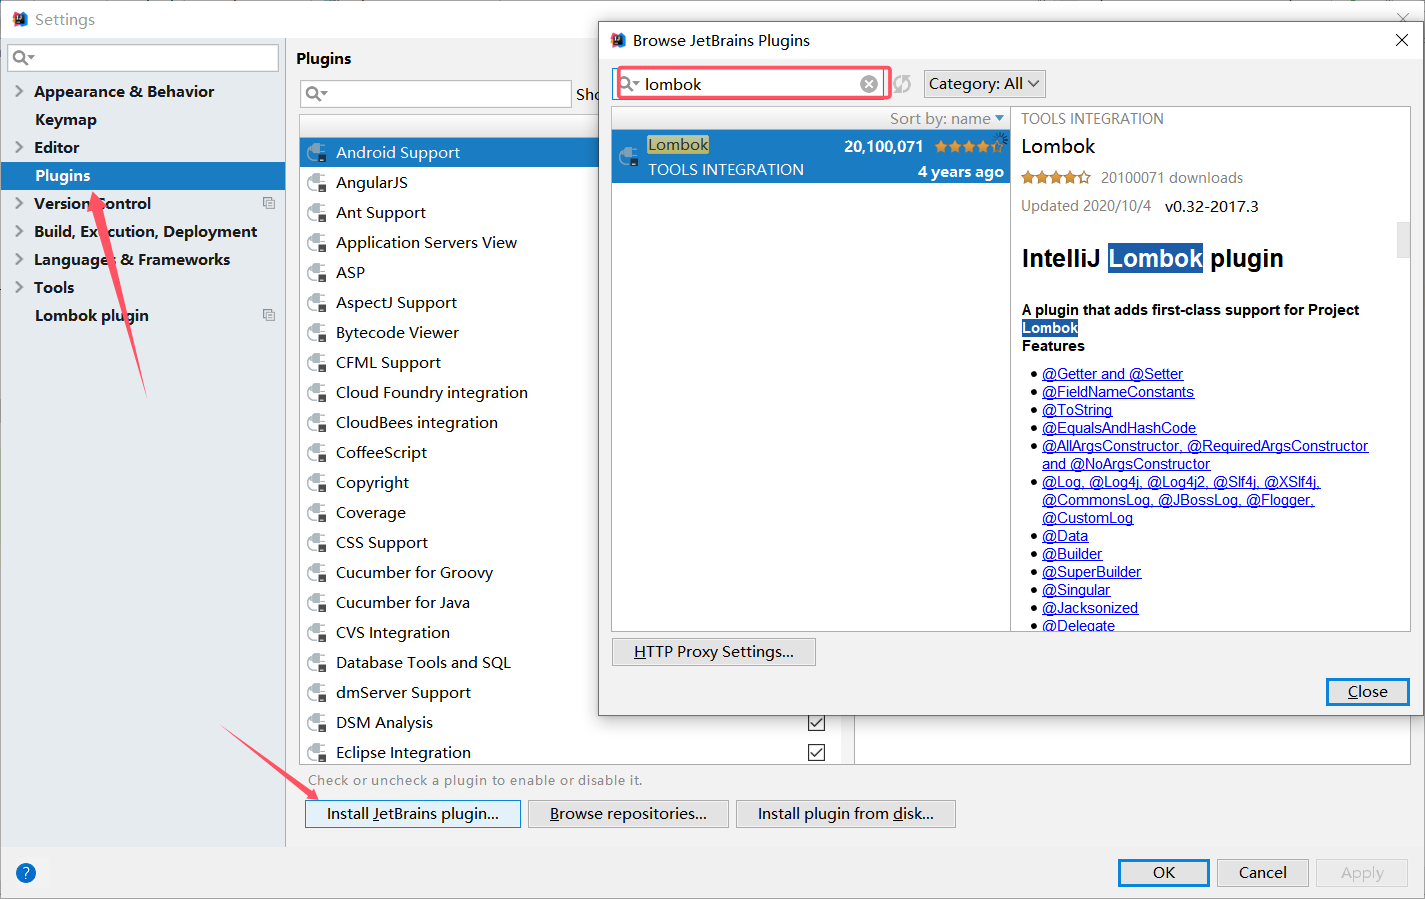The height and width of the screenshot is (899, 1425).
Task: Click Close in Browse JetBrains Plugins
Action: 1367,692
